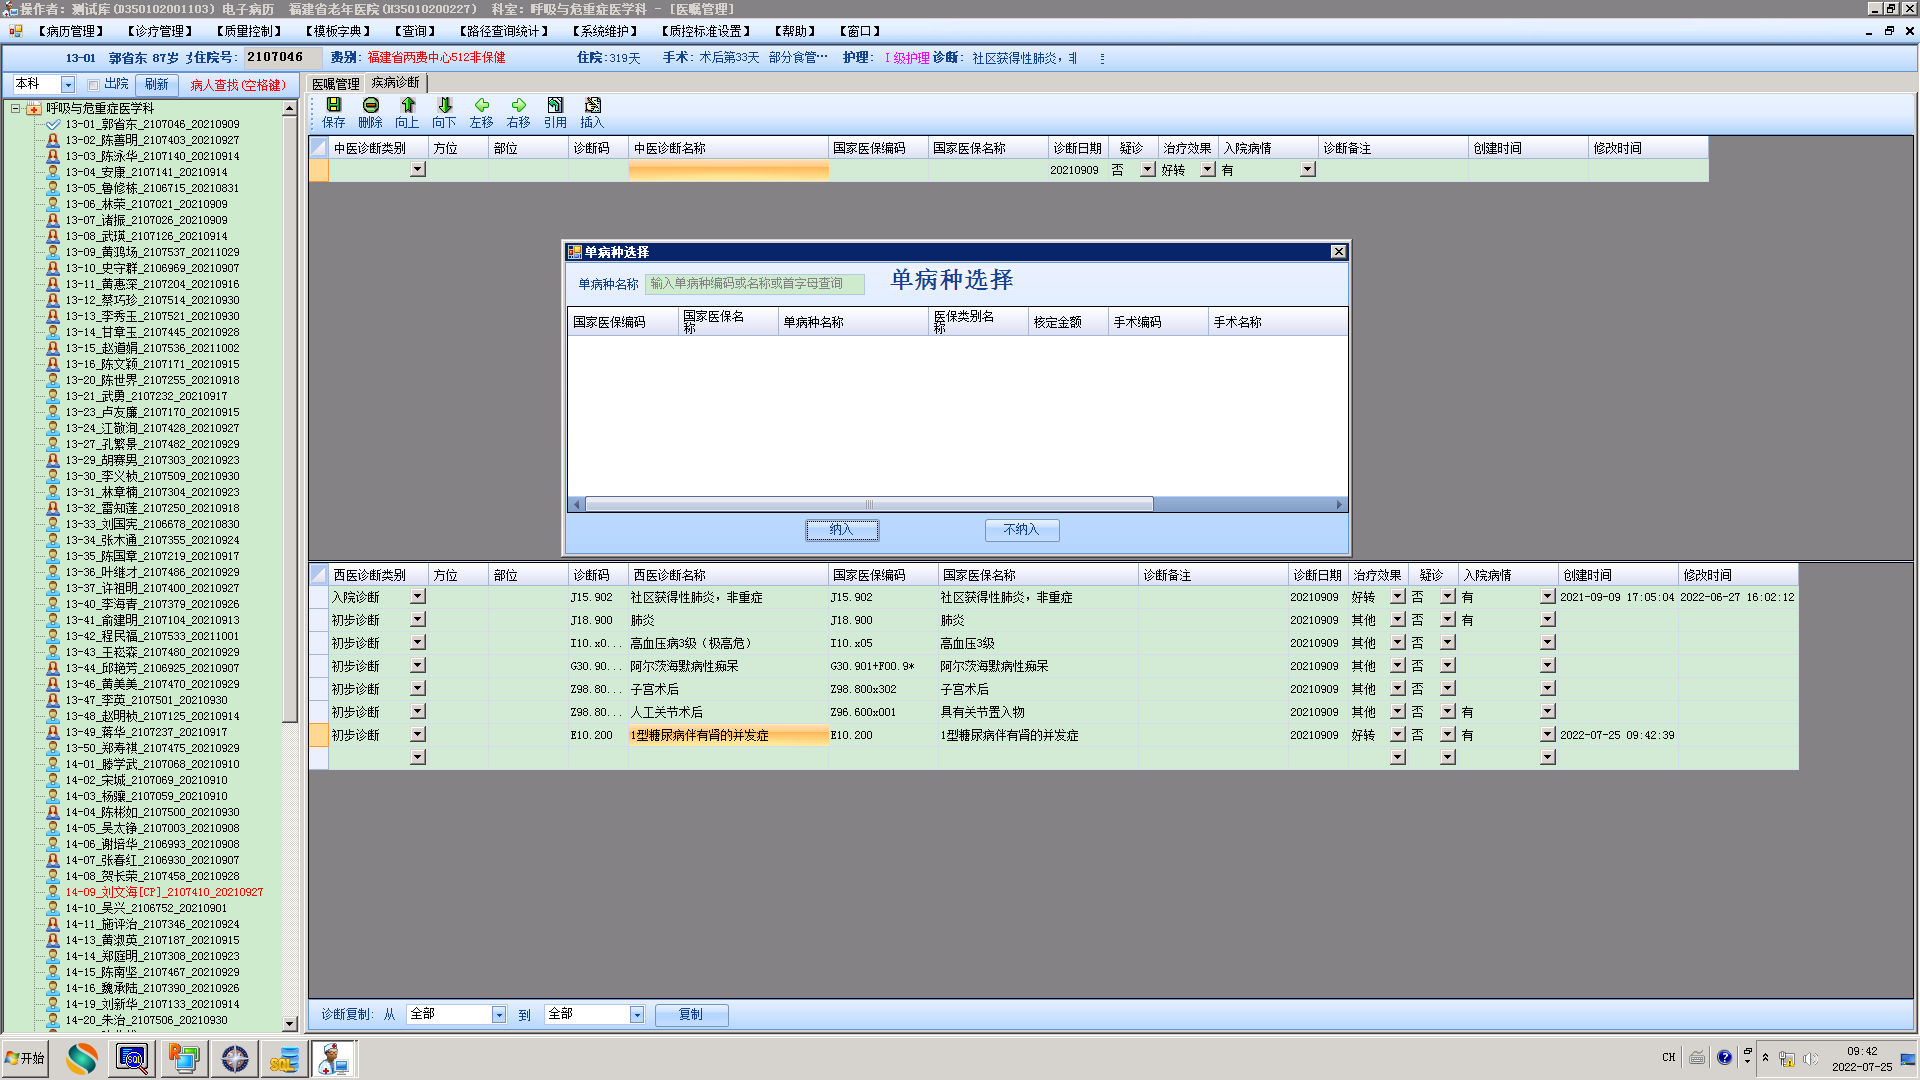The height and width of the screenshot is (1080, 1920).
Task: Open the 质量控制 menu
Action: [249, 31]
